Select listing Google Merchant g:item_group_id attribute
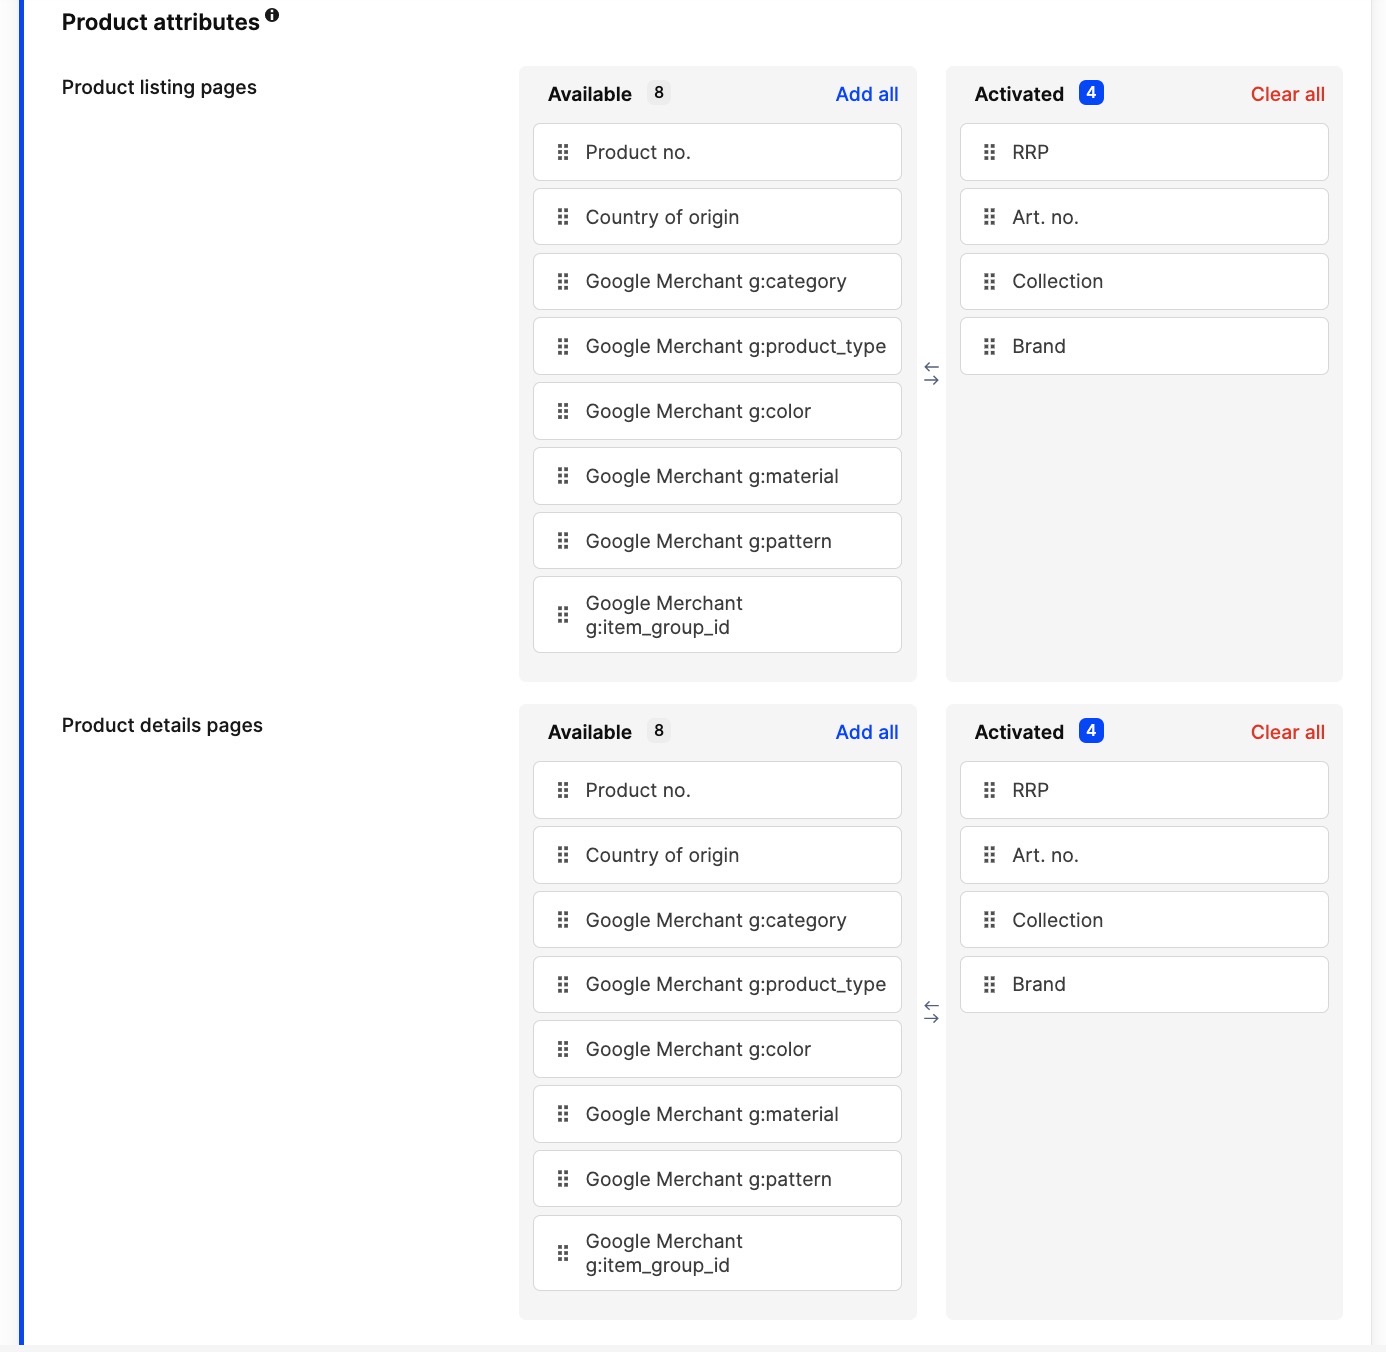Screen dimensions: 1386x1352 (717, 615)
